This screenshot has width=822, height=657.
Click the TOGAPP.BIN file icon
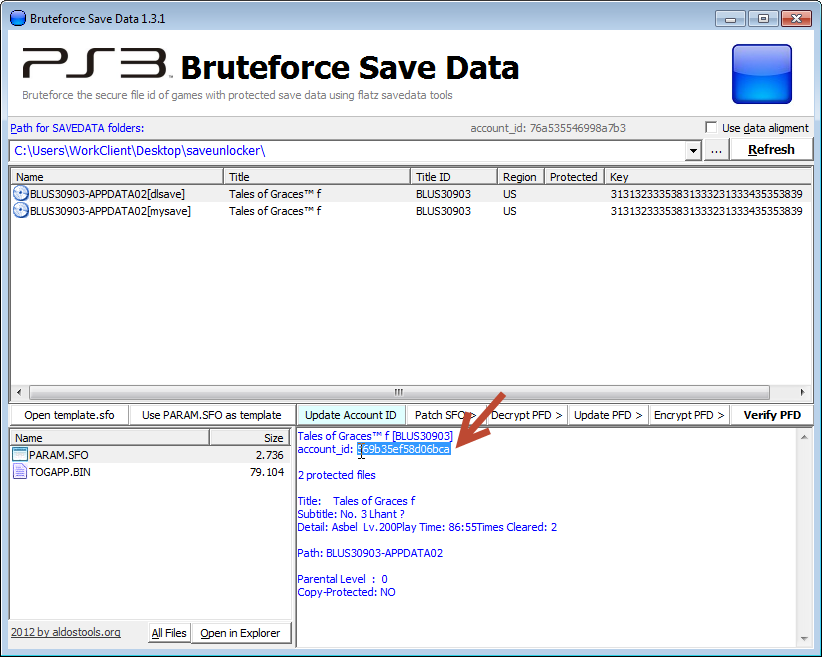[x=20, y=472]
